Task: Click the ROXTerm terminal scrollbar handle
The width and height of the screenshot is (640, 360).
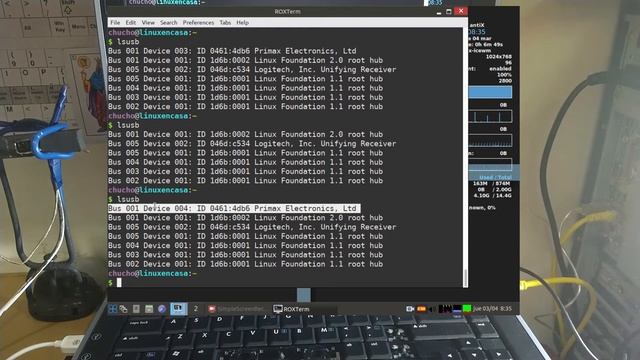Action: click(x=465, y=278)
